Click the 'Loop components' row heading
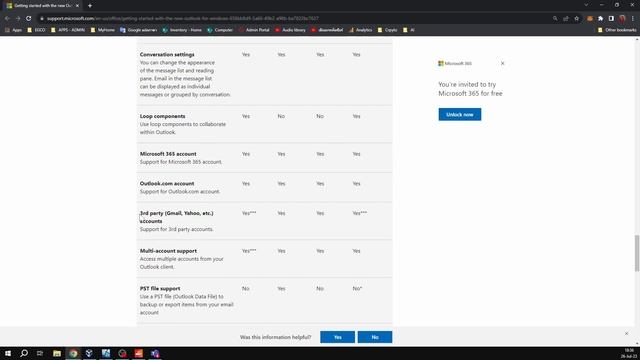The image size is (640, 360). coord(162,116)
